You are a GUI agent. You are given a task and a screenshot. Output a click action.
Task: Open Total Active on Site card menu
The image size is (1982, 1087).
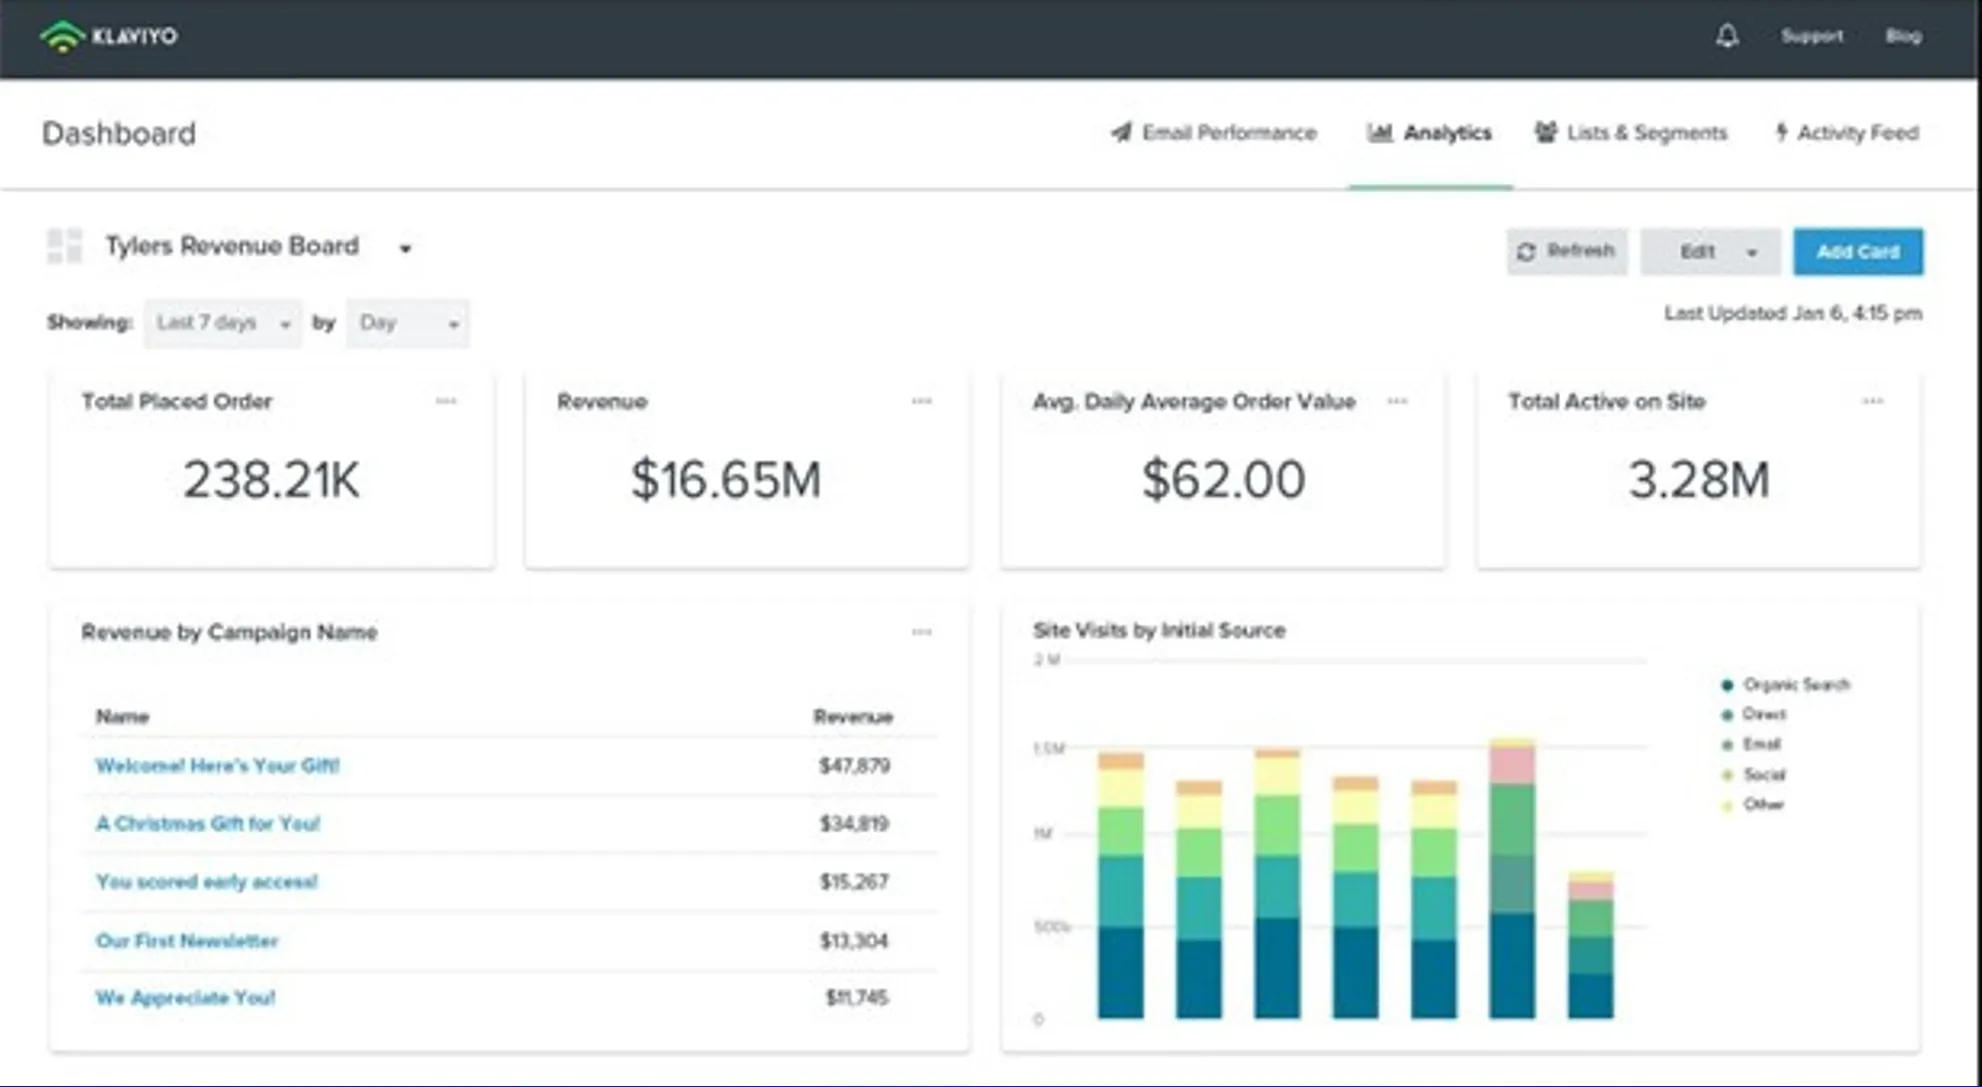coord(1872,401)
